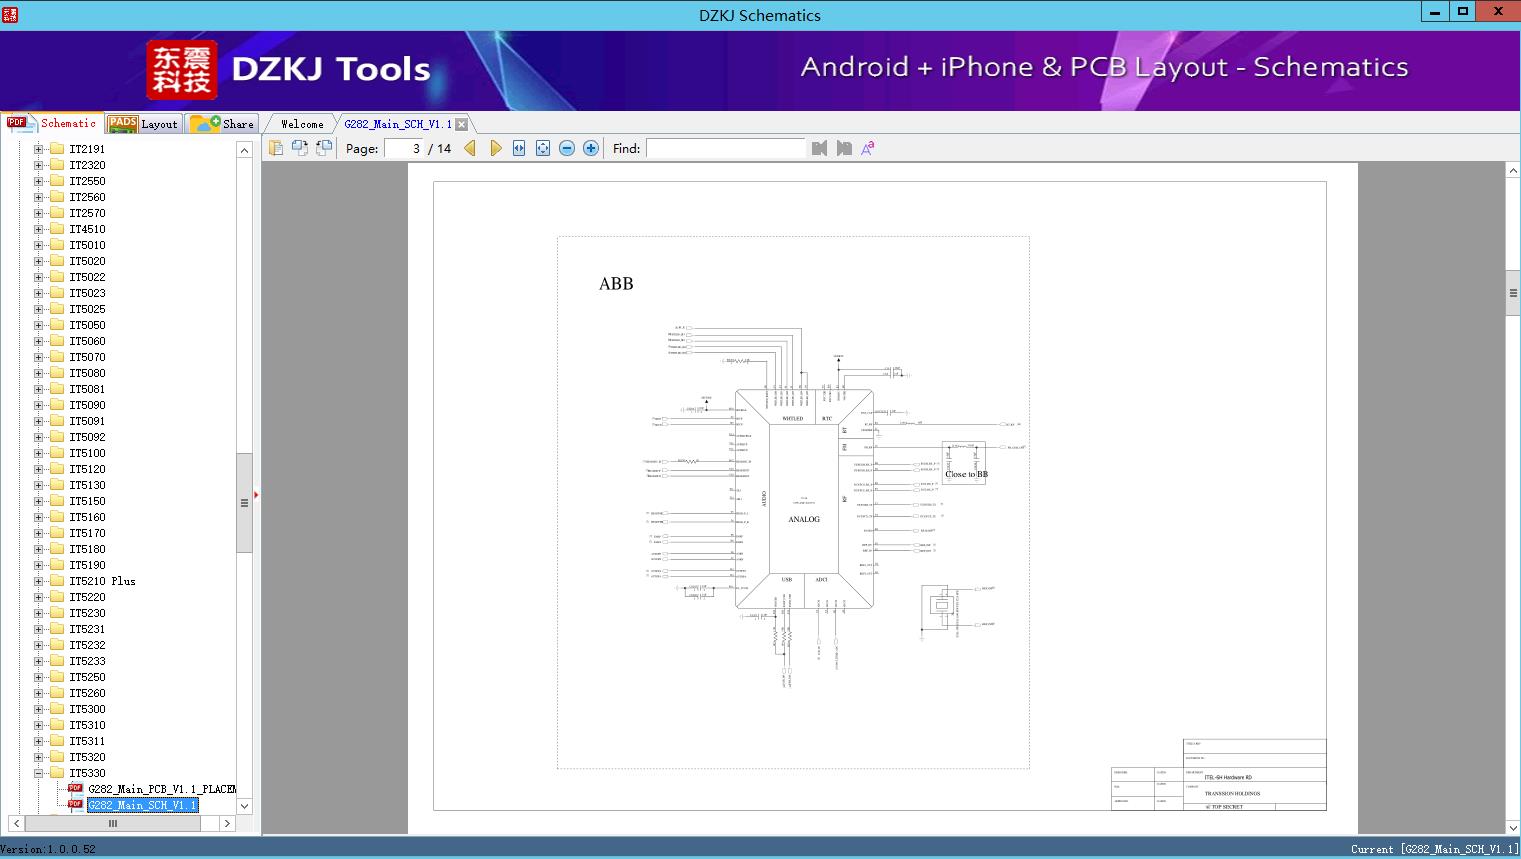Toggle match case search option icon
1521x859 pixels.
coord(868,148)
